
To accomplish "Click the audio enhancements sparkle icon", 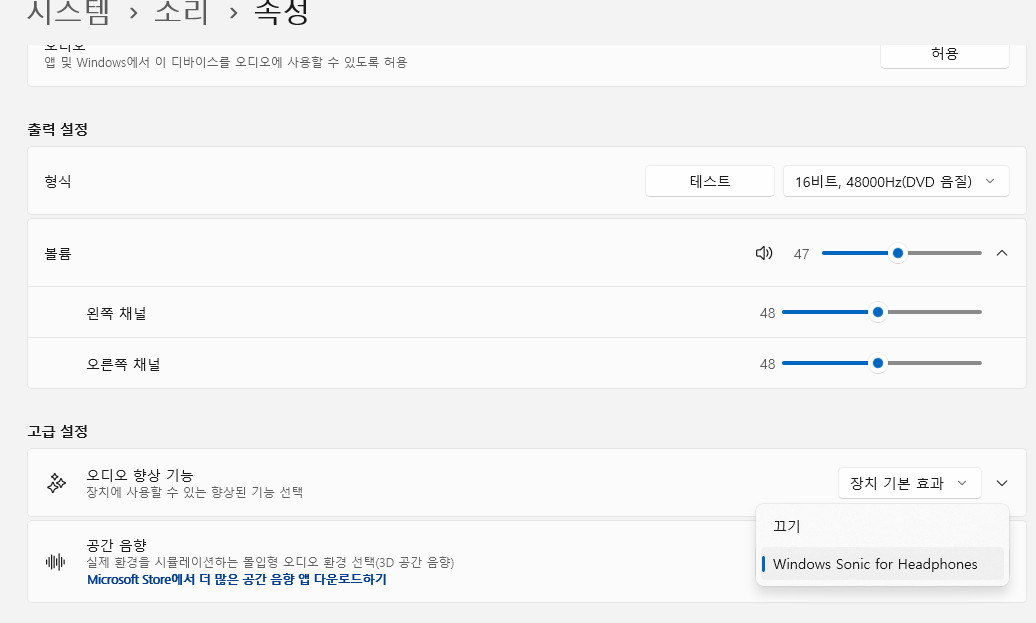I will tap(56, 483).
